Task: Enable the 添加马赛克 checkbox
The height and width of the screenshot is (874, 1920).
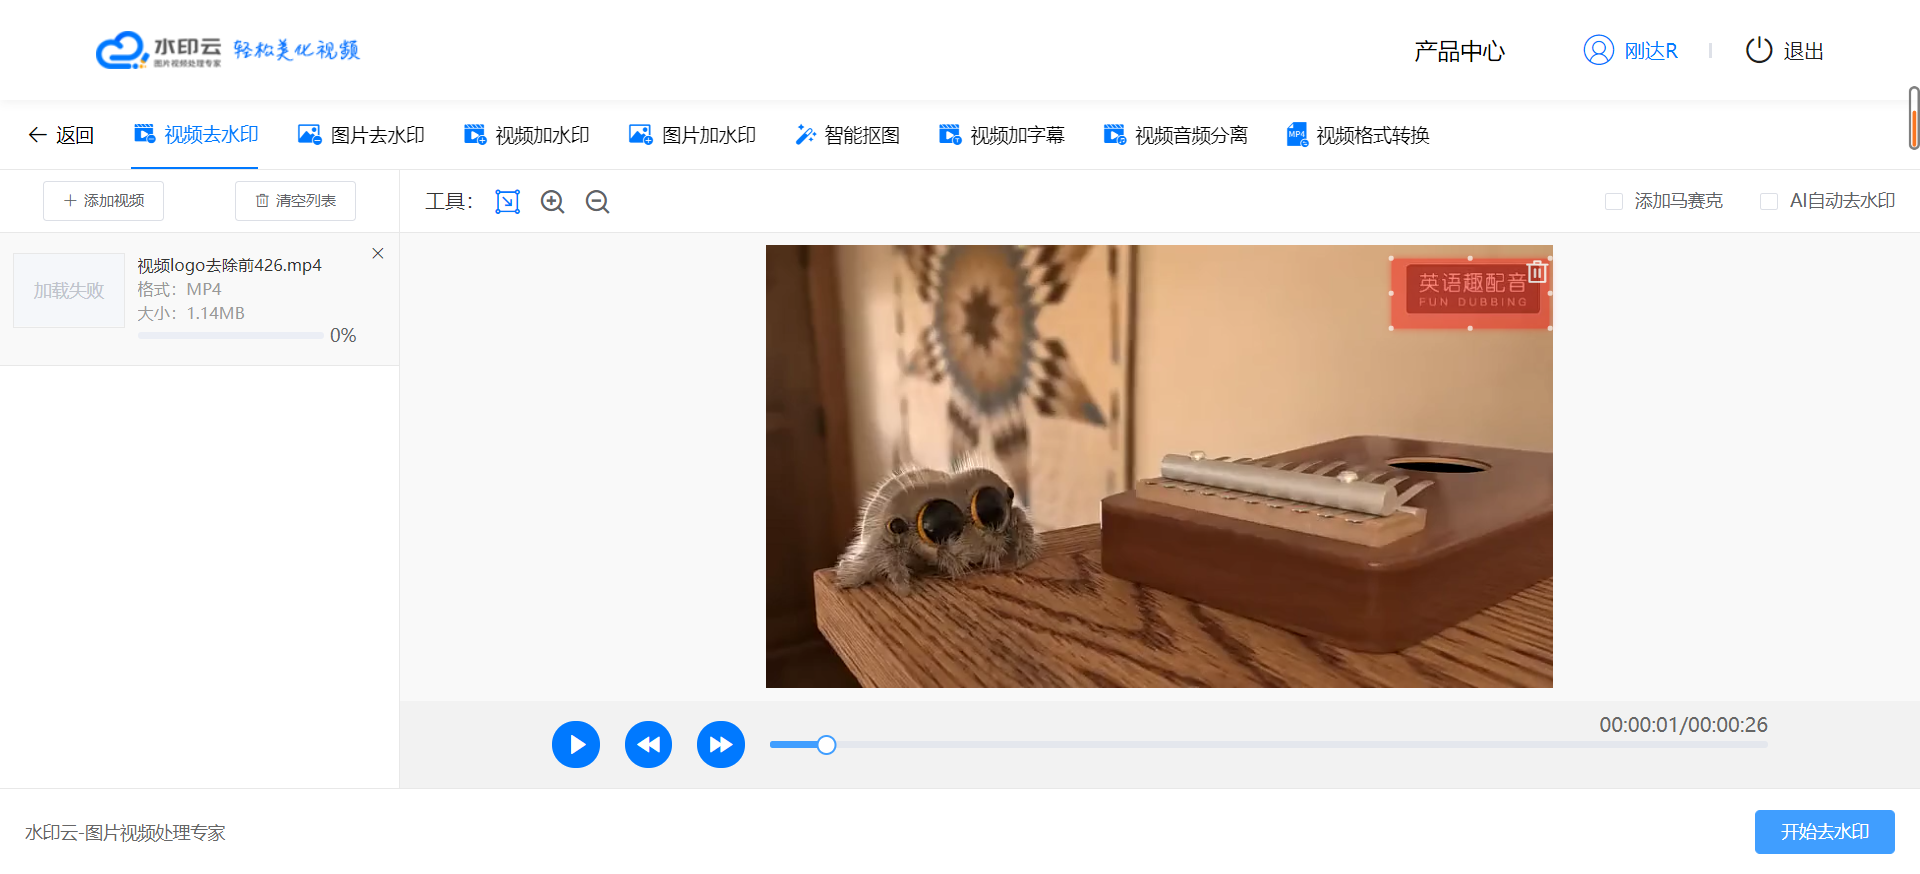Action: (1614, 202)
